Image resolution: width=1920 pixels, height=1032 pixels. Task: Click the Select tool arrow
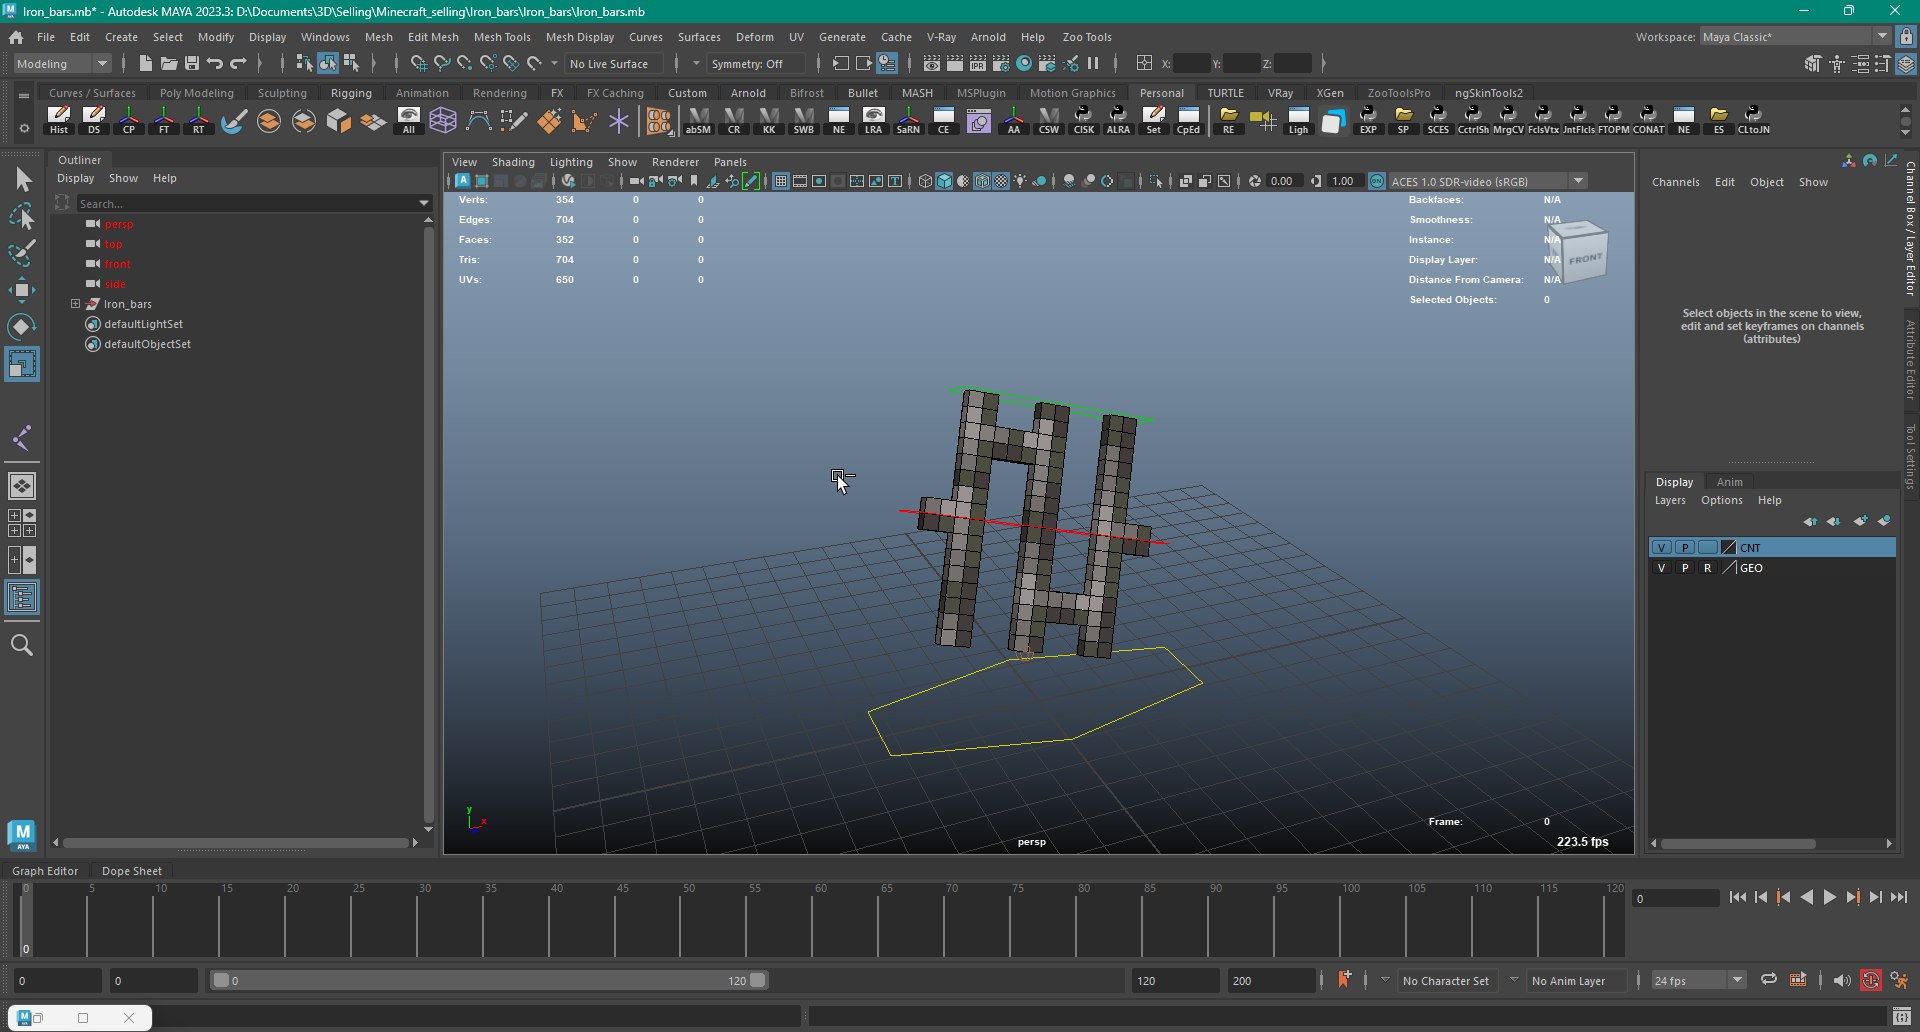(22, 179)
